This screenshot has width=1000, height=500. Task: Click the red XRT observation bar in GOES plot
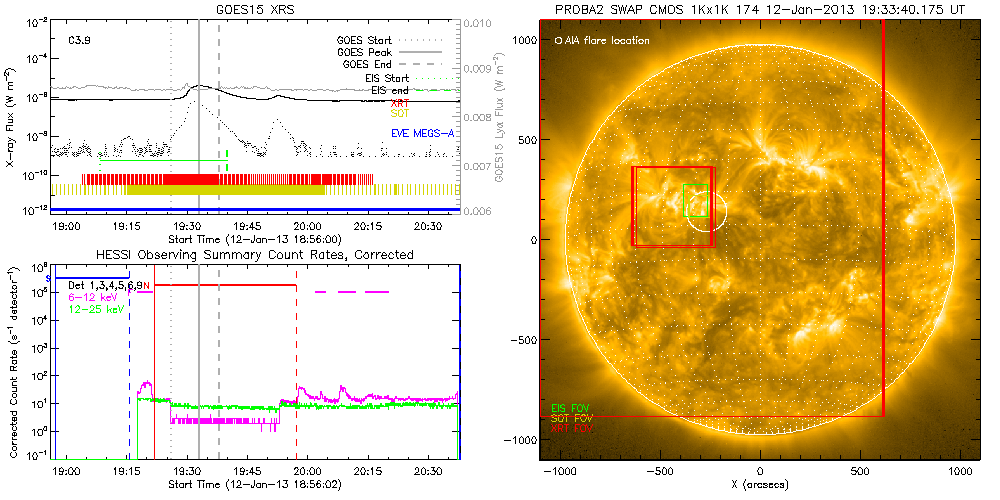pos(228,179)
